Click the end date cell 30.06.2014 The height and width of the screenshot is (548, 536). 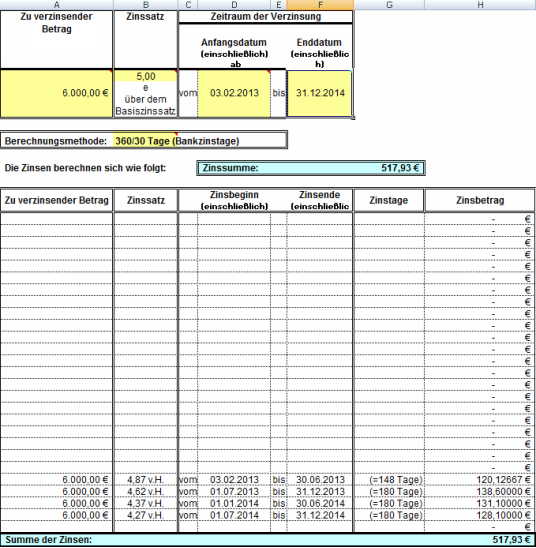pyautogui.click(x=320, y=503)
